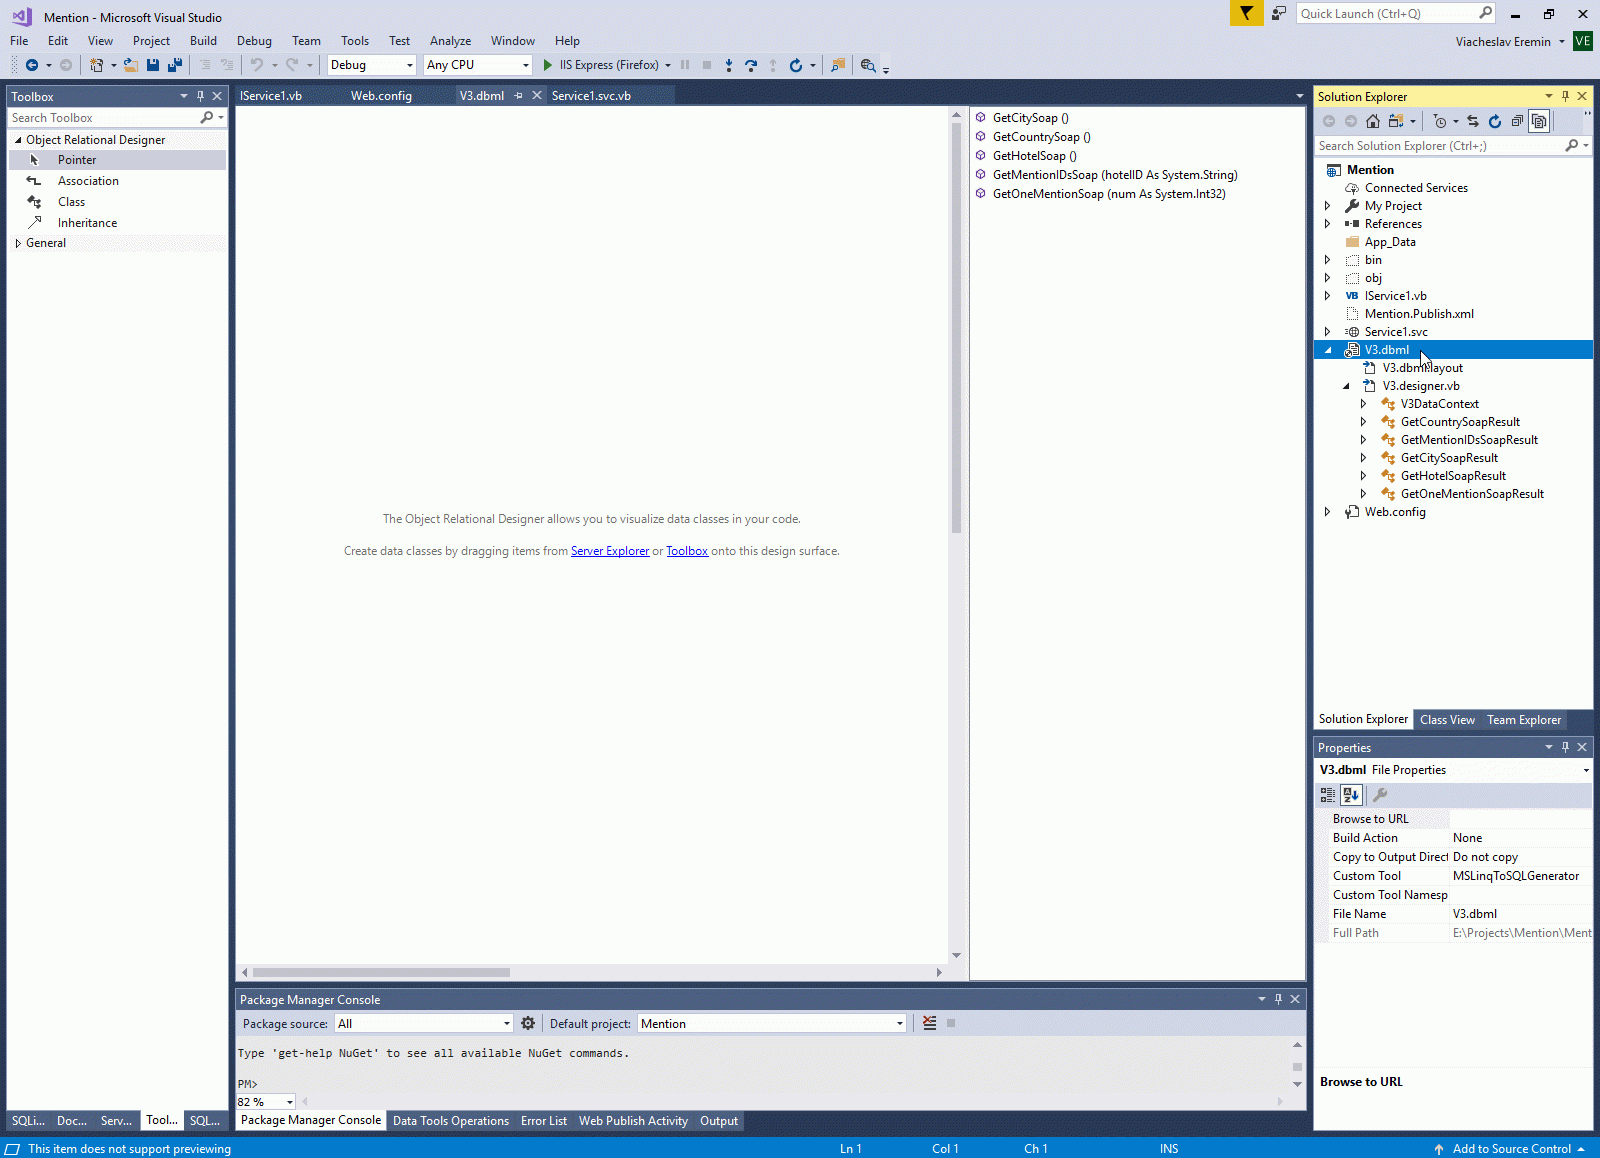Screen dimensions: 1600x1158
Task: Click the Navigate Backward toolbar icon
Action: [32, 65]
